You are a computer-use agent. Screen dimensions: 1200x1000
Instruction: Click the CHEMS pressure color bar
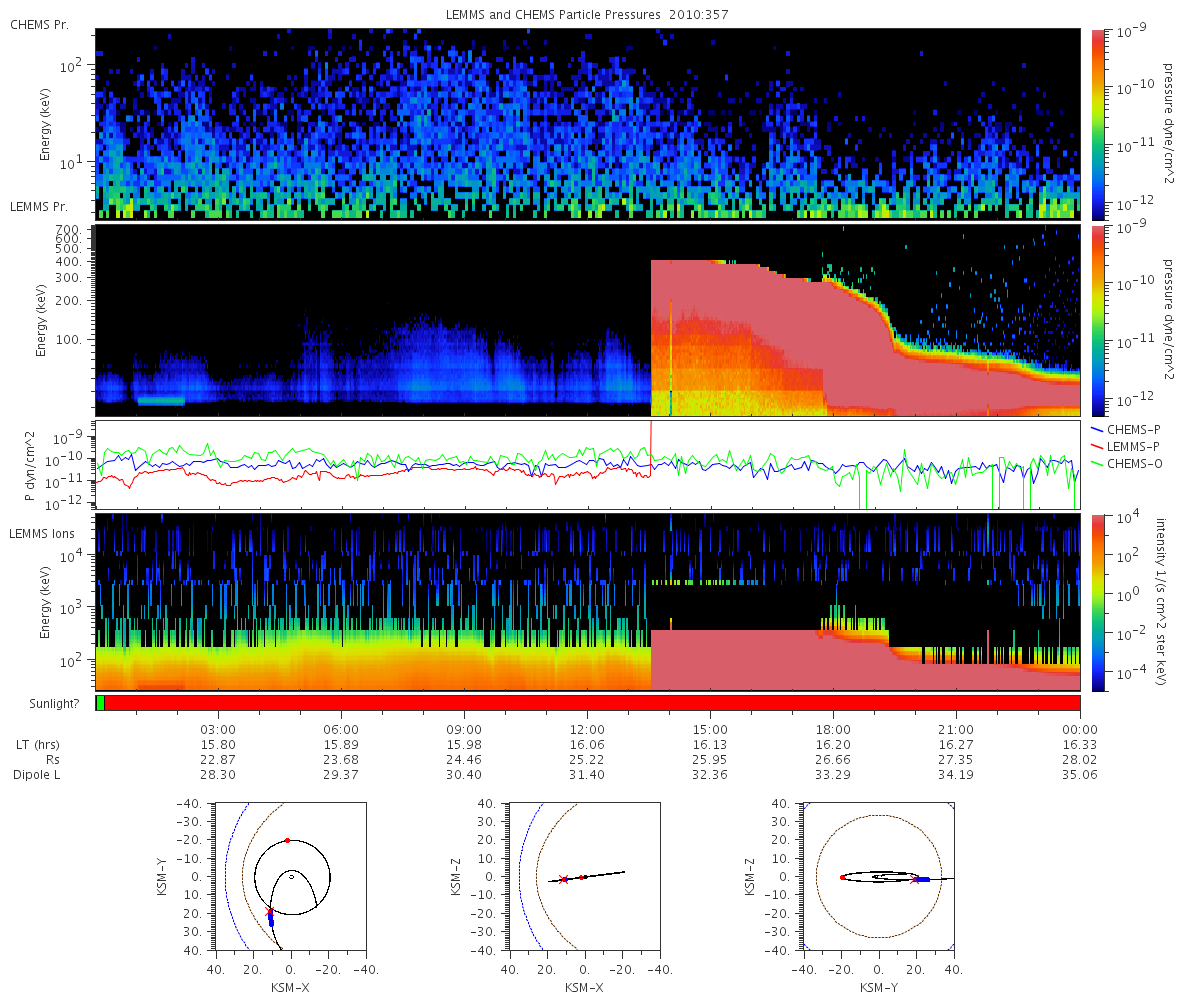click(1099, 123)
